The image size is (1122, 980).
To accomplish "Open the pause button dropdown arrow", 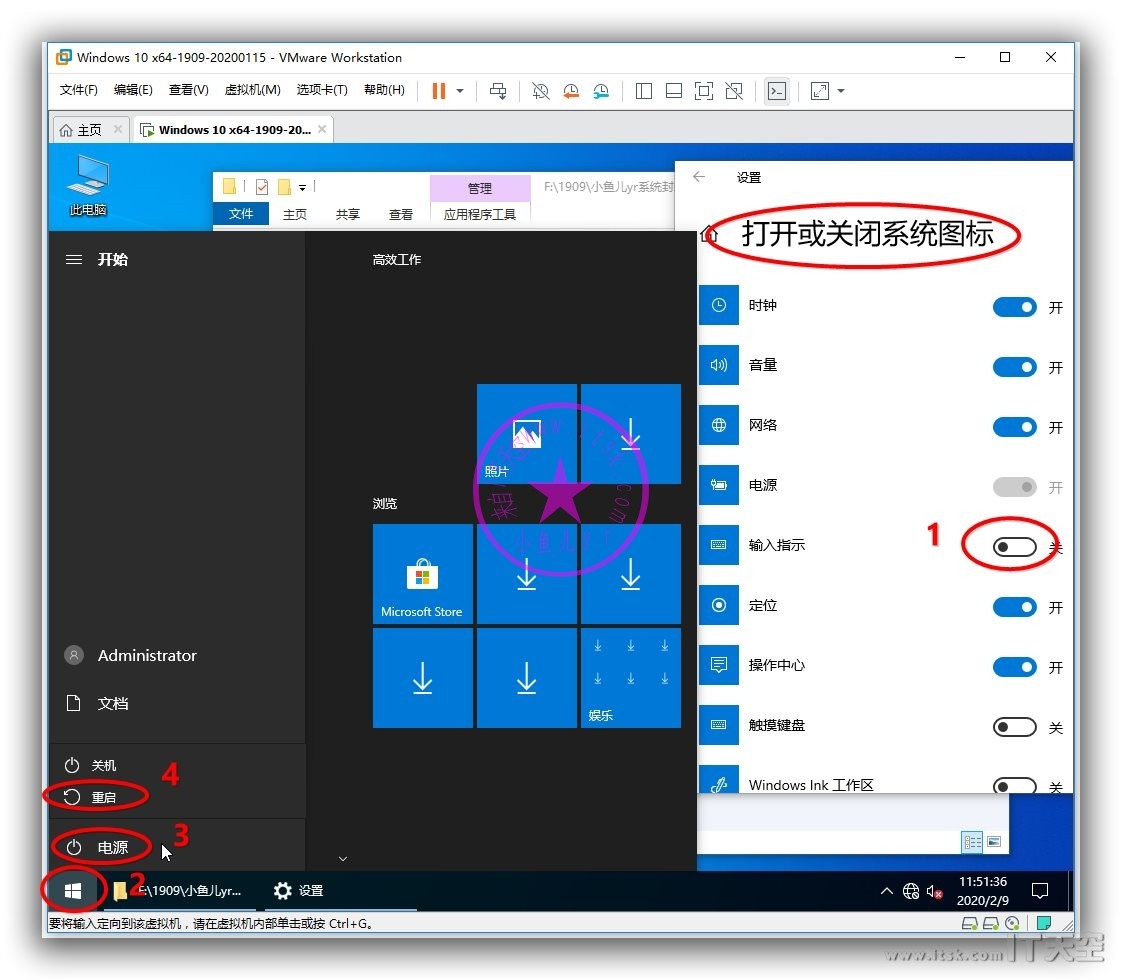I will pyautogui.click(x=460, y=91).
